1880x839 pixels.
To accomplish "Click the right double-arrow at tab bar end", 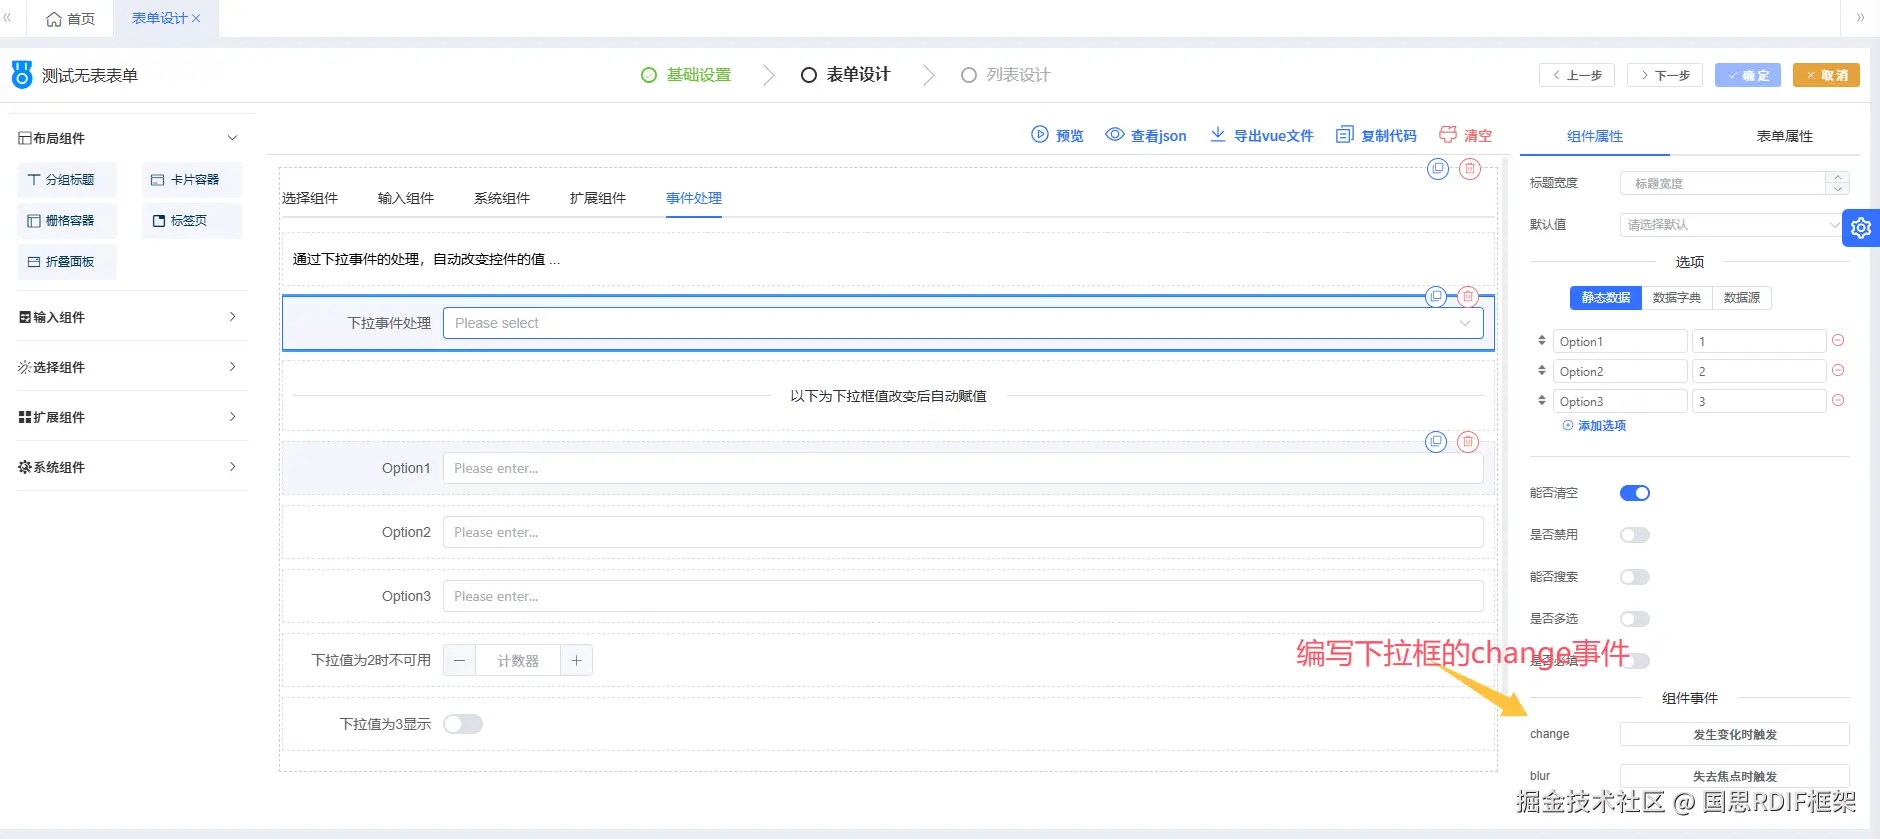I will click(x=1860, y=18).
